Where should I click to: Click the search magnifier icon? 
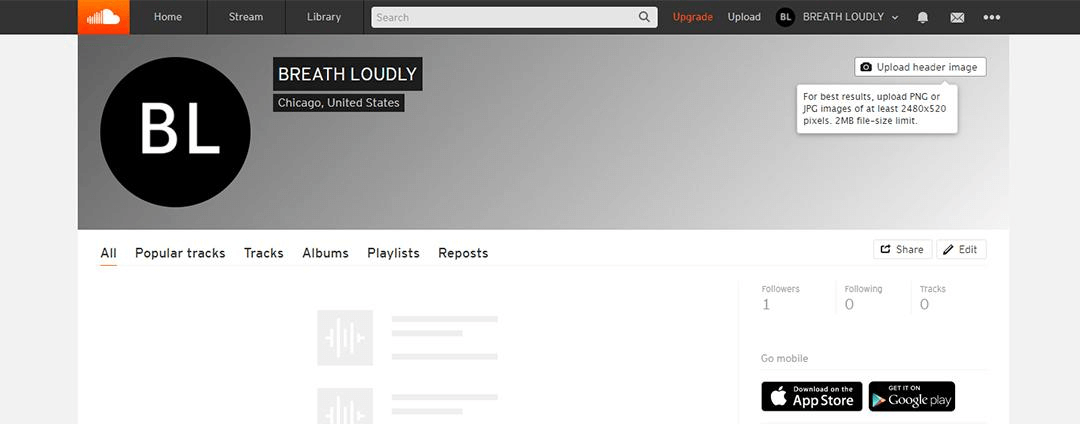(644, 17)
